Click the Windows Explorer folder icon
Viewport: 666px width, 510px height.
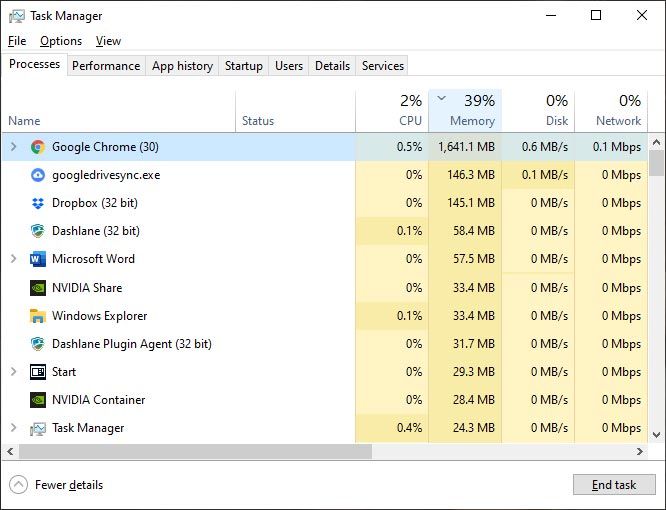click(38, 316)
